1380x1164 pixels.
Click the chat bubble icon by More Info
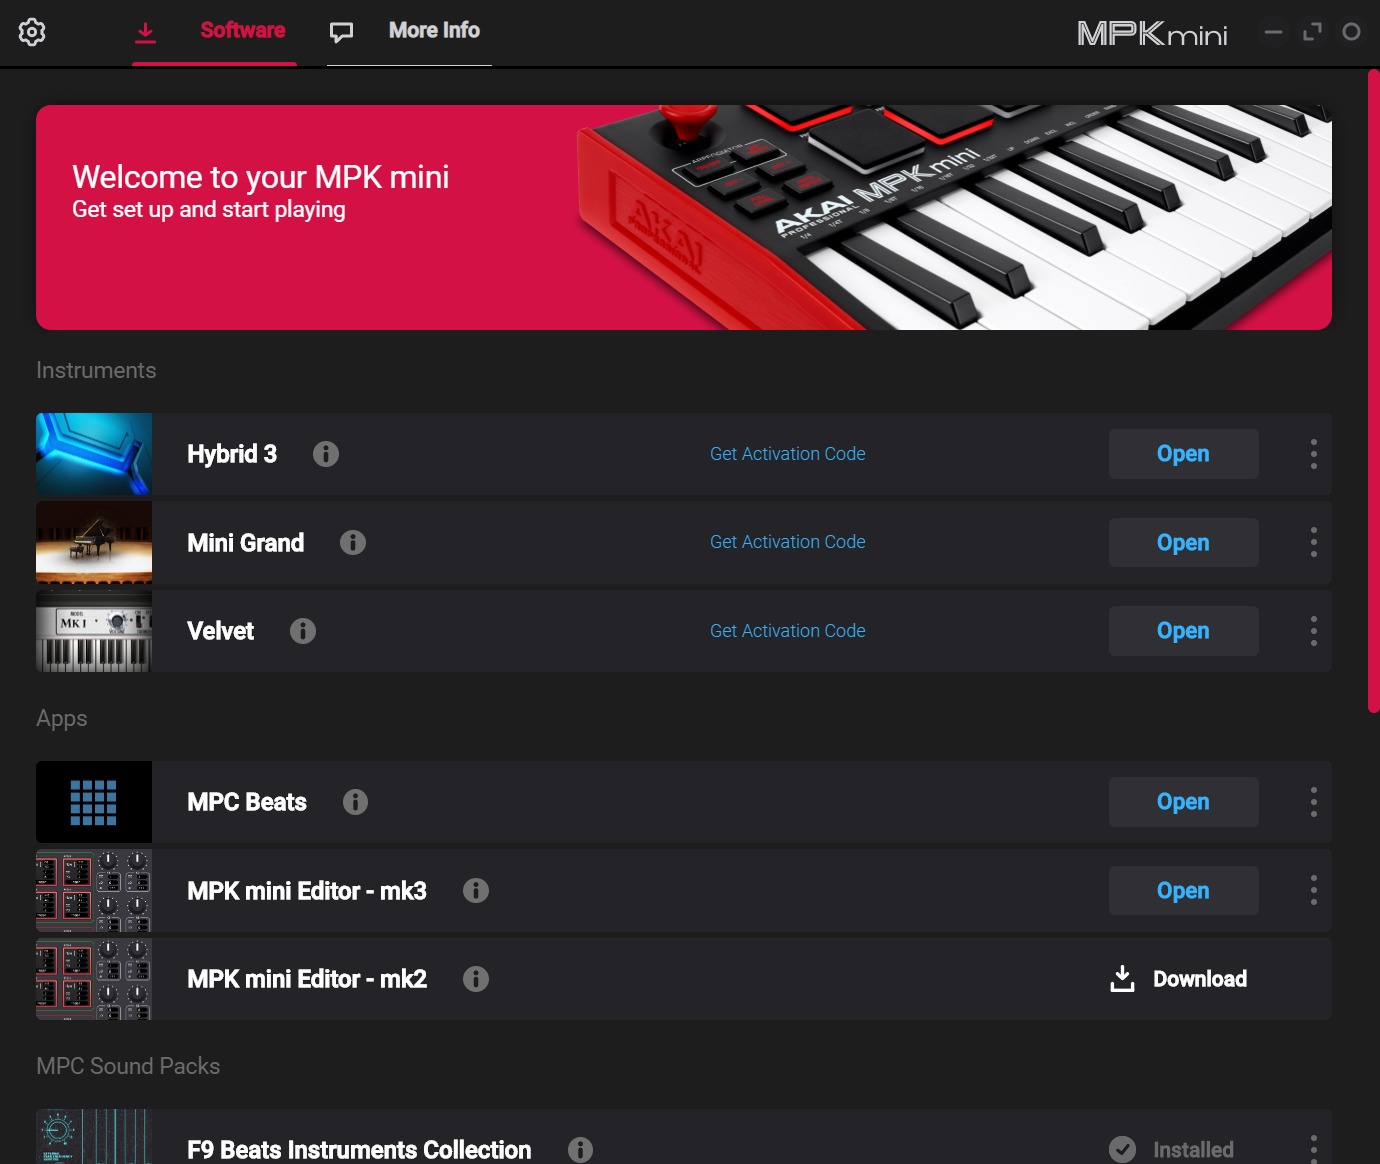(342, 32)
